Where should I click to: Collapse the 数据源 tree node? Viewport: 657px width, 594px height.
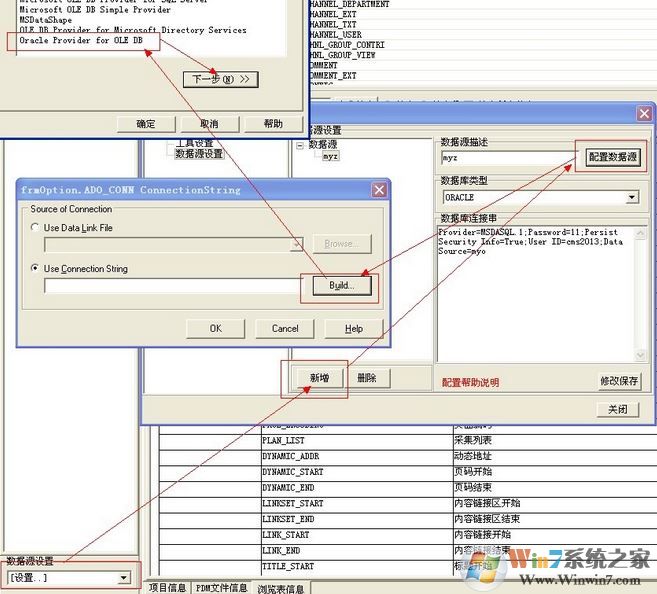(300, 145)
